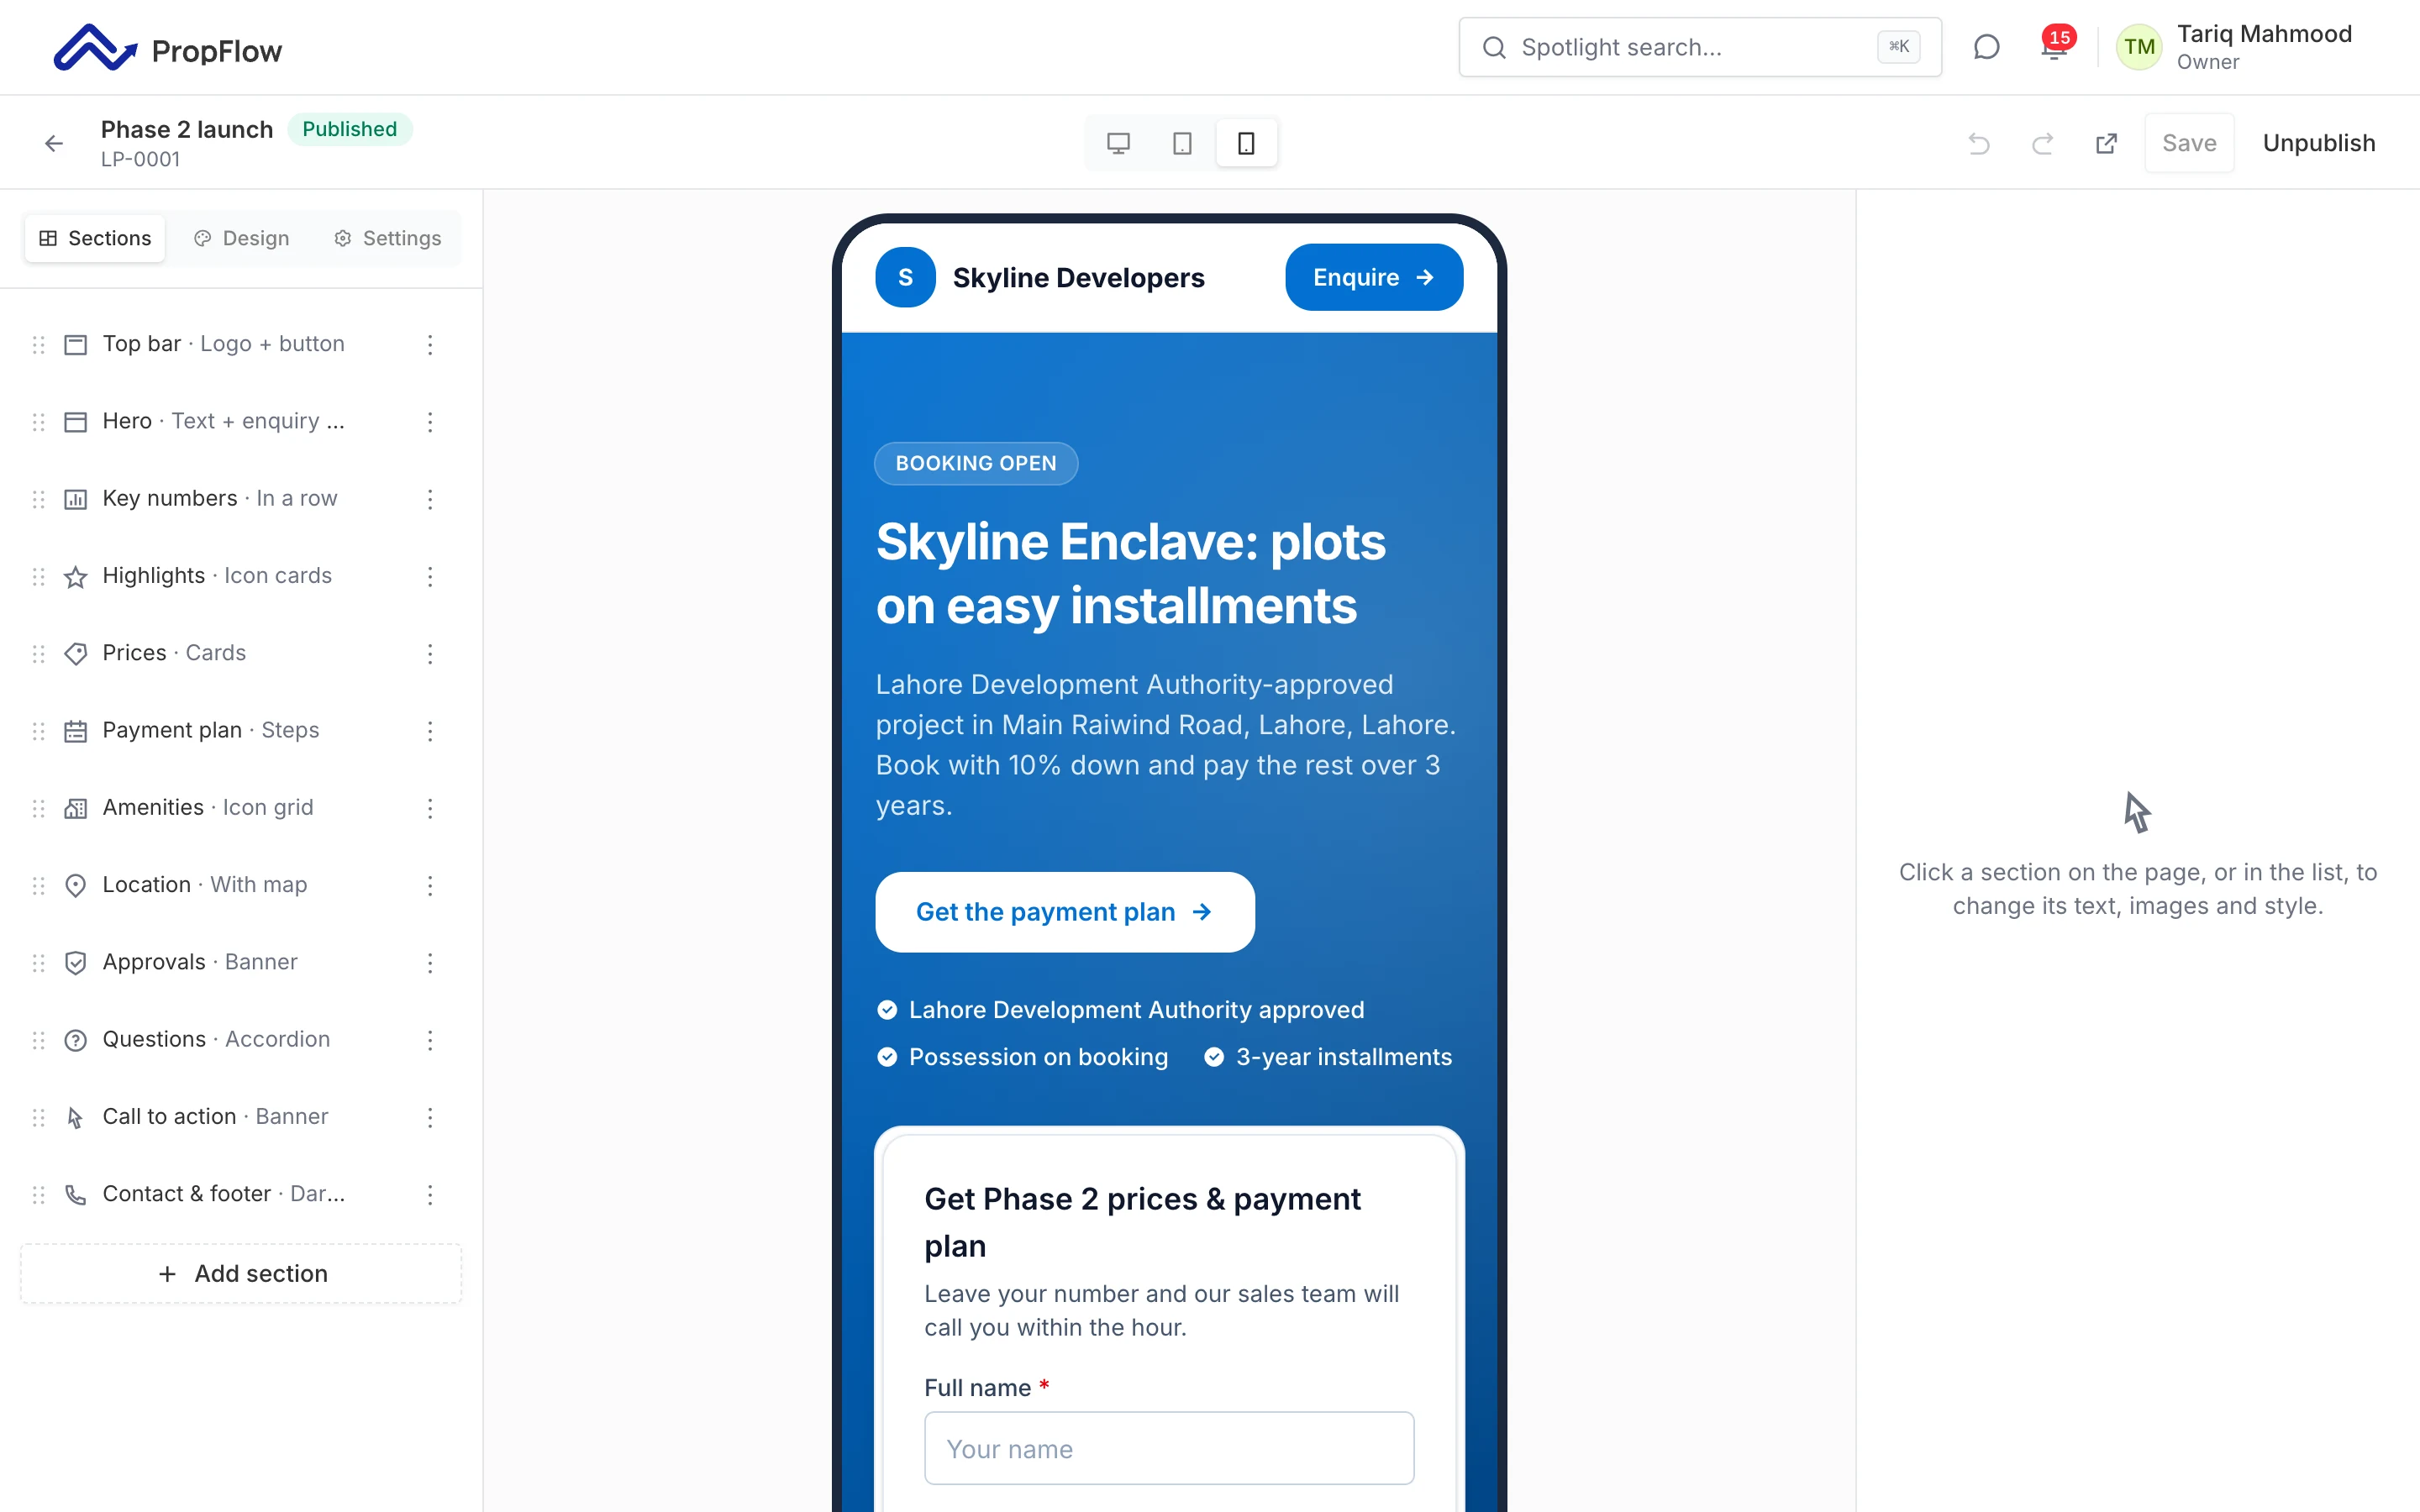The image size is (2420, 1512).
Task: Open more options for Hero section
Action: coord(430,421)
